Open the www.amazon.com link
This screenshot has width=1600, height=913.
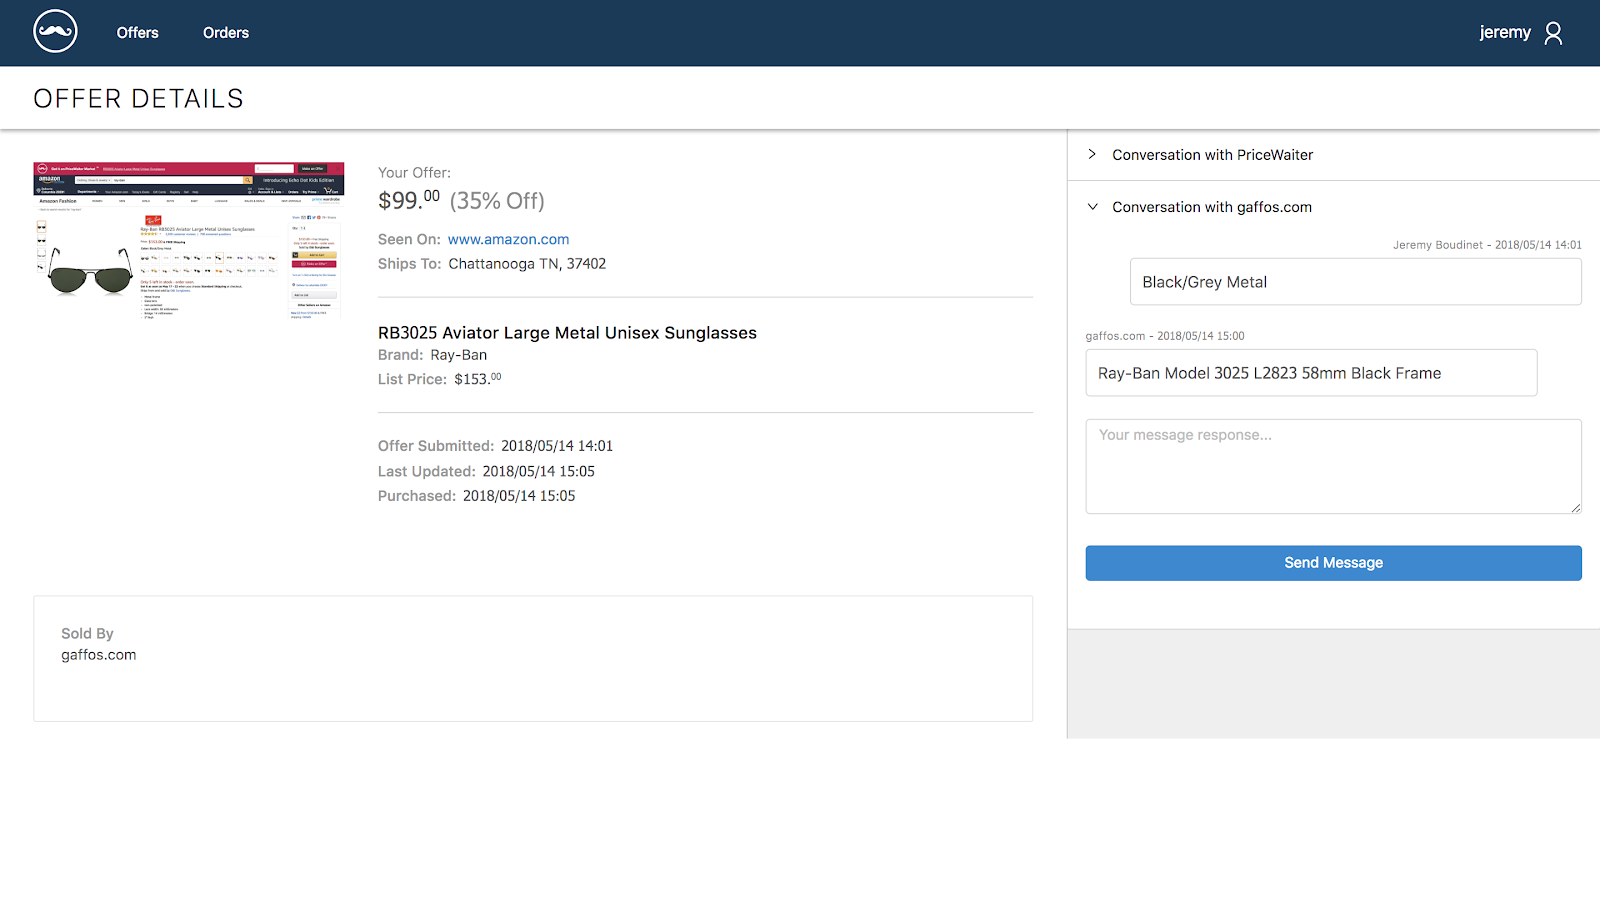click(x=508, y=239)
